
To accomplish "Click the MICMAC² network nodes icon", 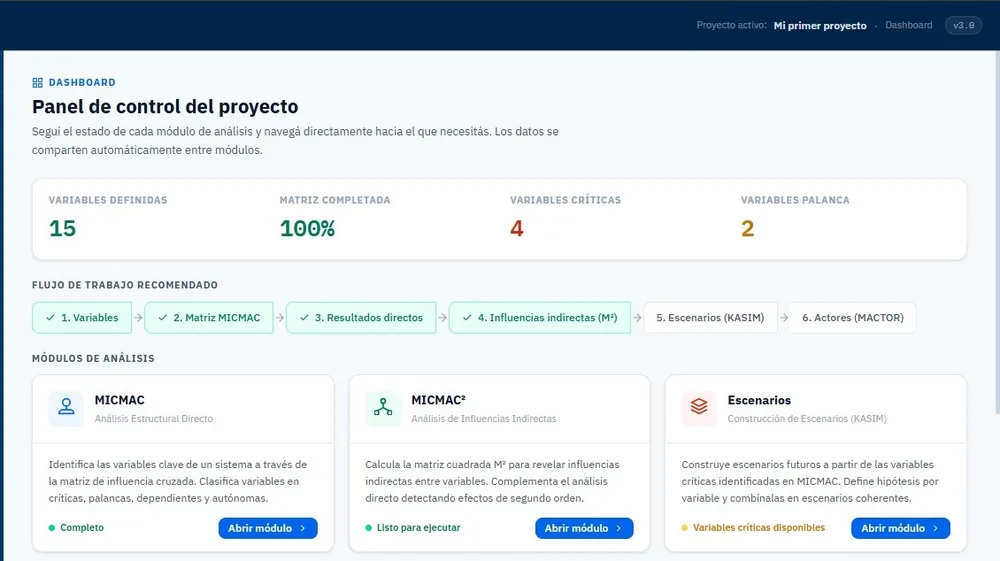I will (383, 407).
